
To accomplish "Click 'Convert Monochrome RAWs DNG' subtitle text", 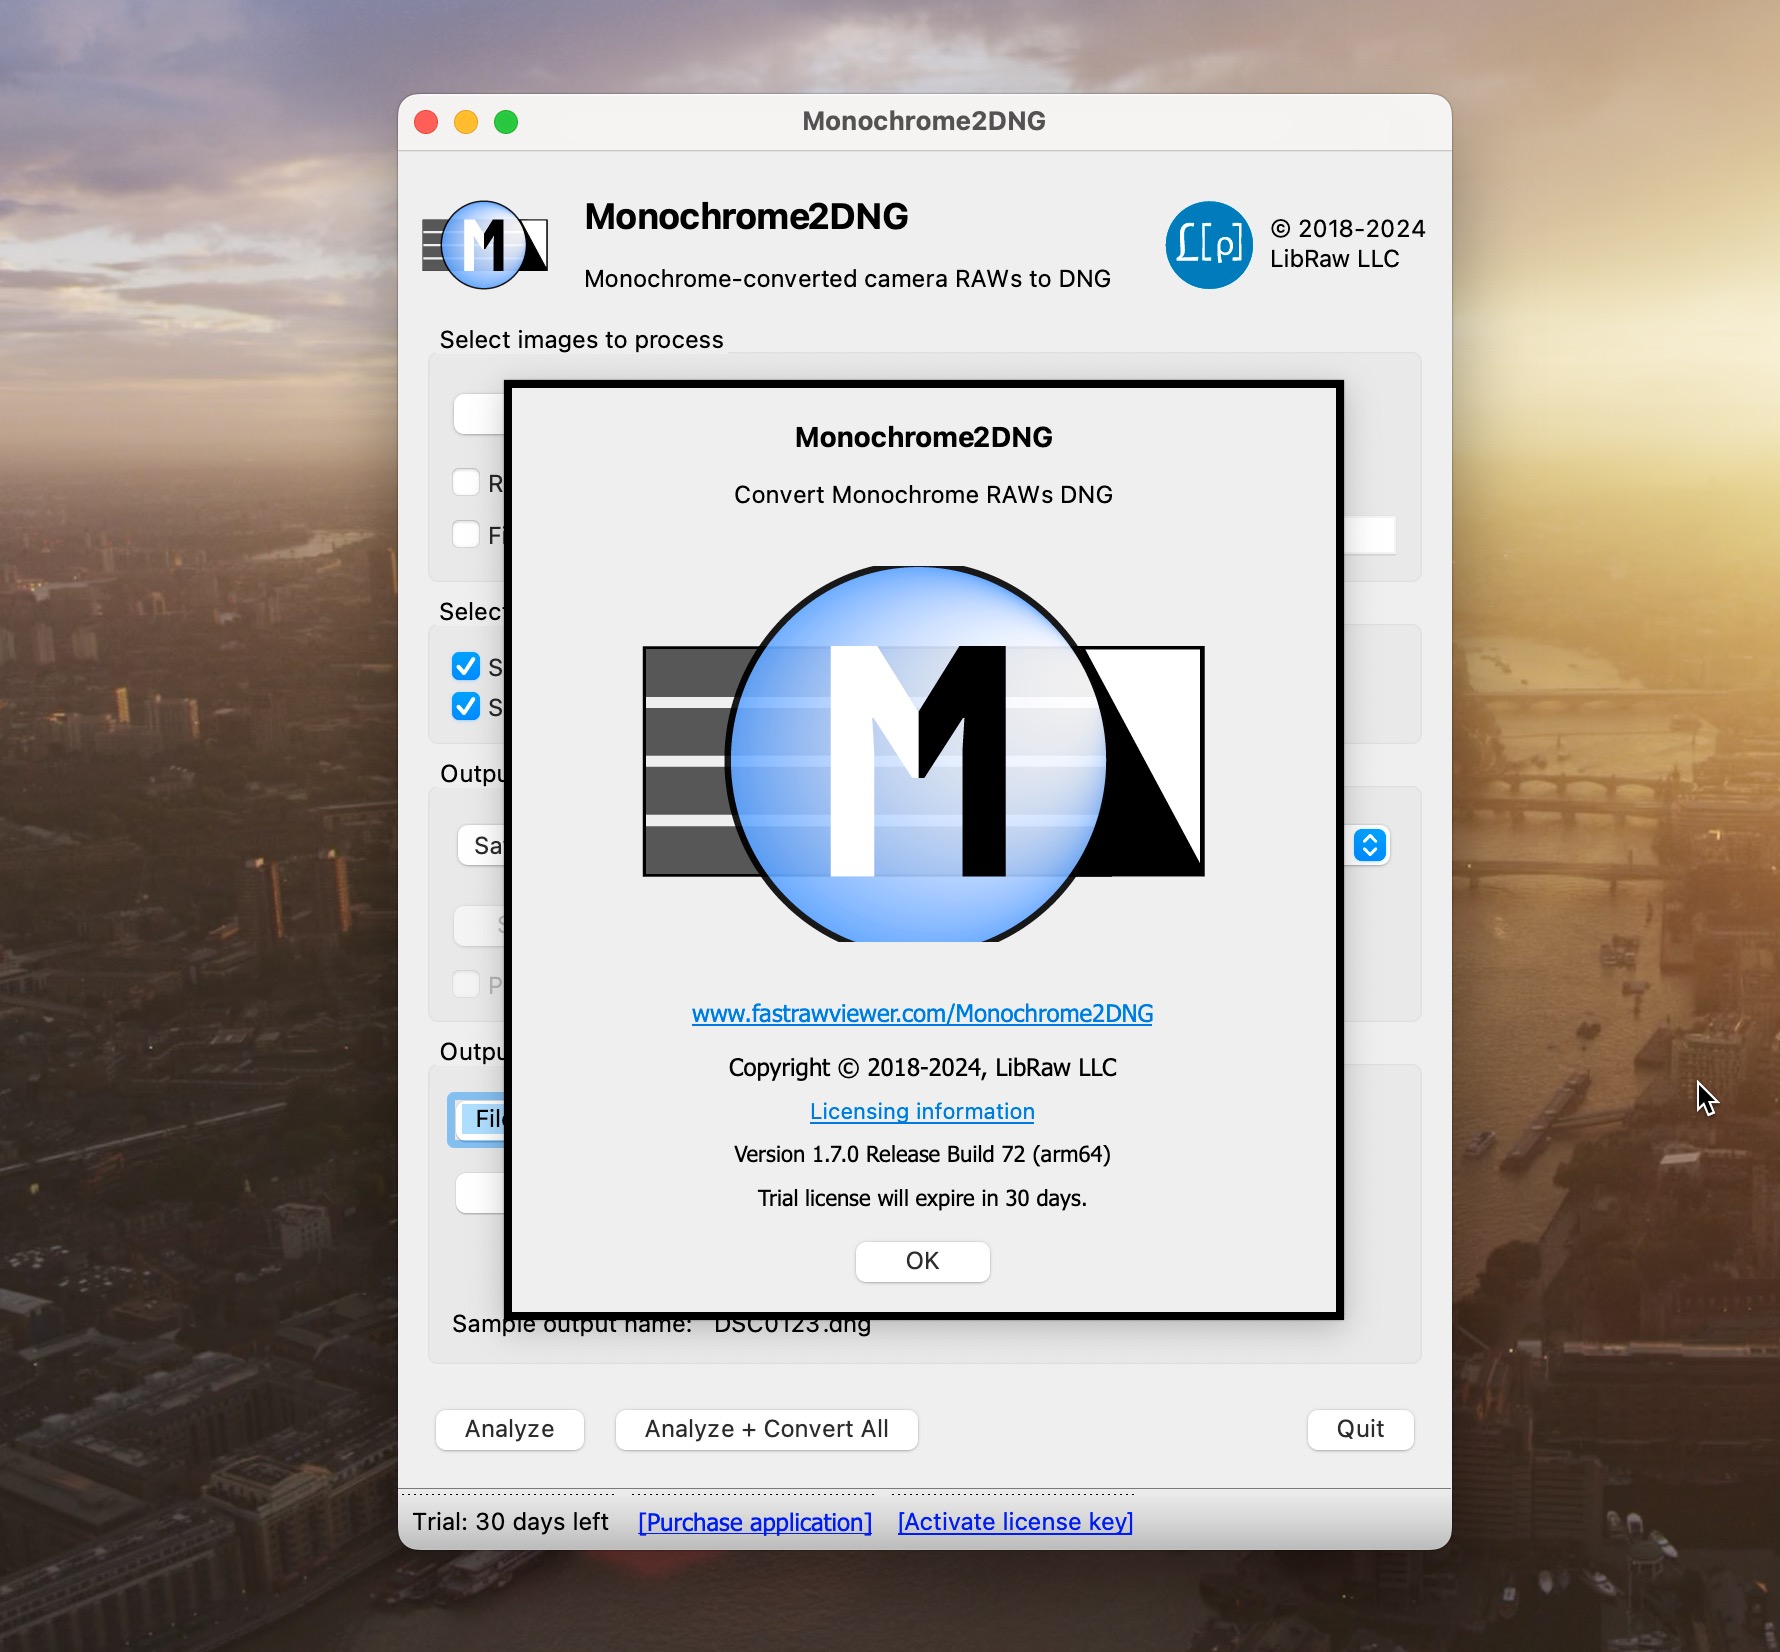I will [x=923, y=495].
